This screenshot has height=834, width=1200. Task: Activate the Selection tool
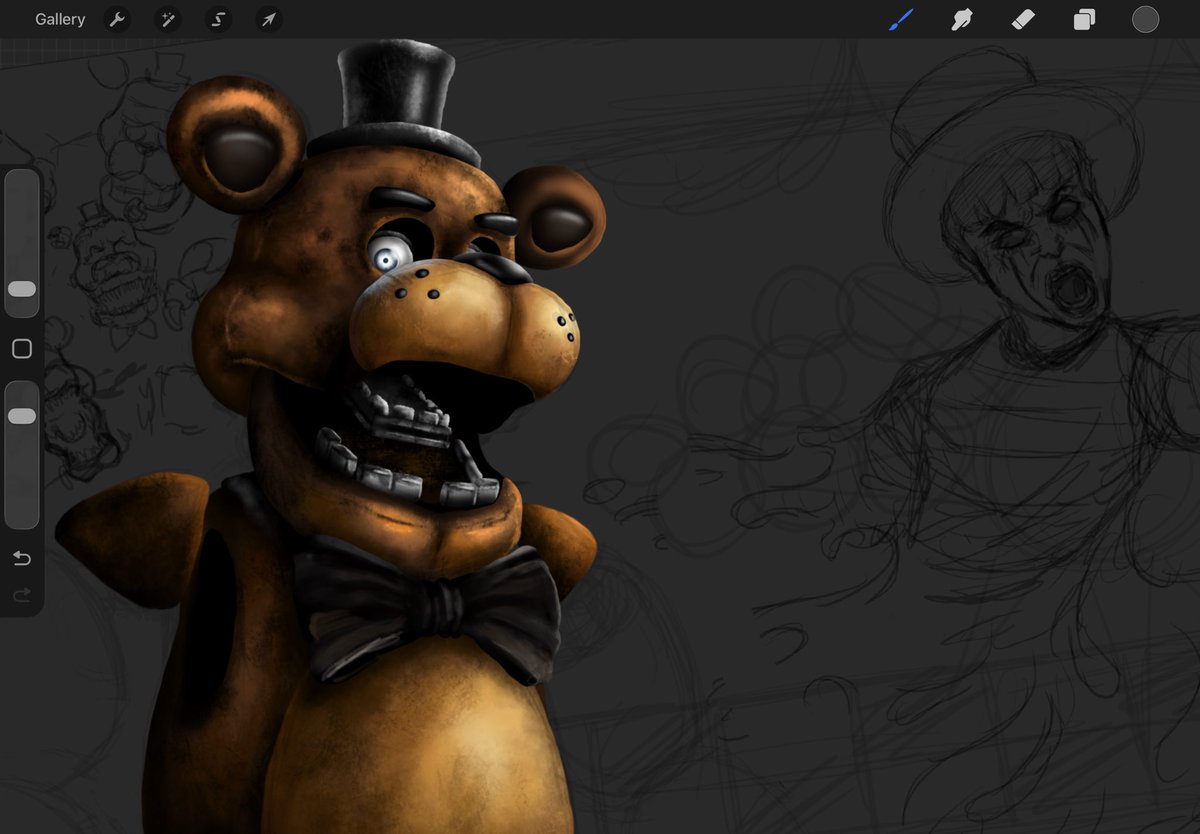(x=218, y=20)
